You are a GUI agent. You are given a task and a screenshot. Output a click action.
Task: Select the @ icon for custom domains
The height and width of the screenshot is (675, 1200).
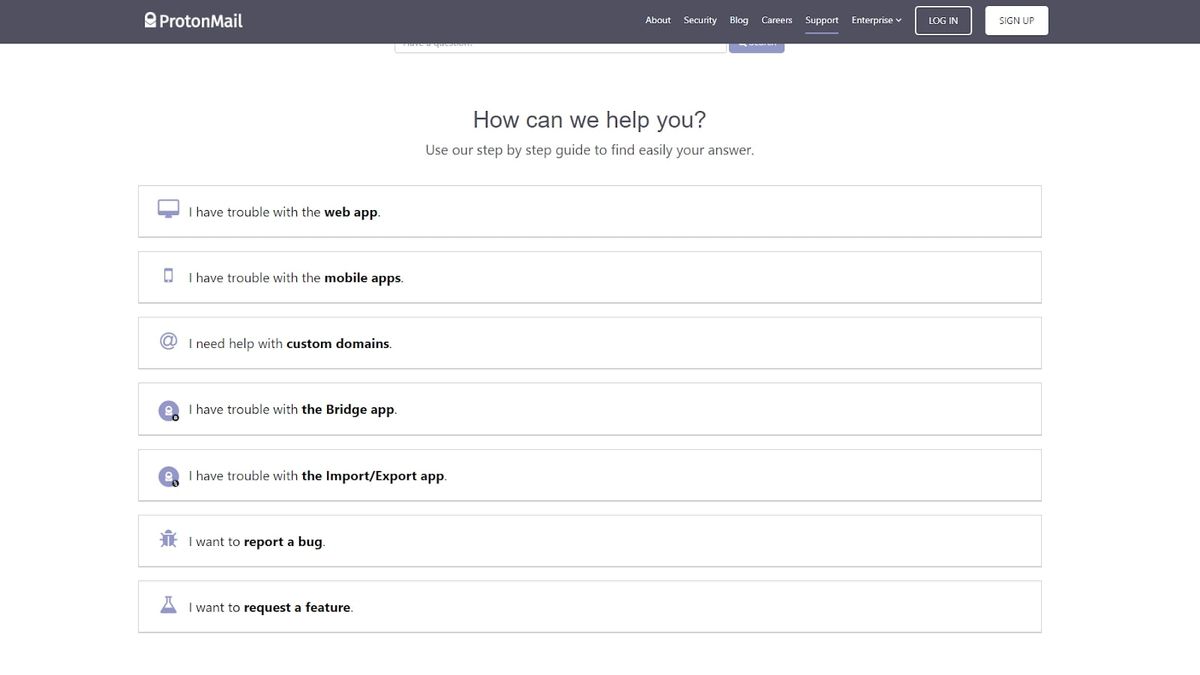[x=167, y=340]
